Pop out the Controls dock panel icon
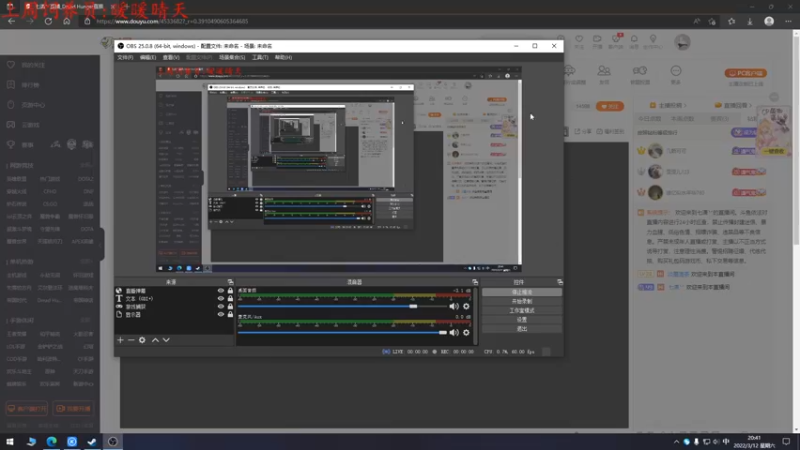800x450 pixels. [560, 282]
